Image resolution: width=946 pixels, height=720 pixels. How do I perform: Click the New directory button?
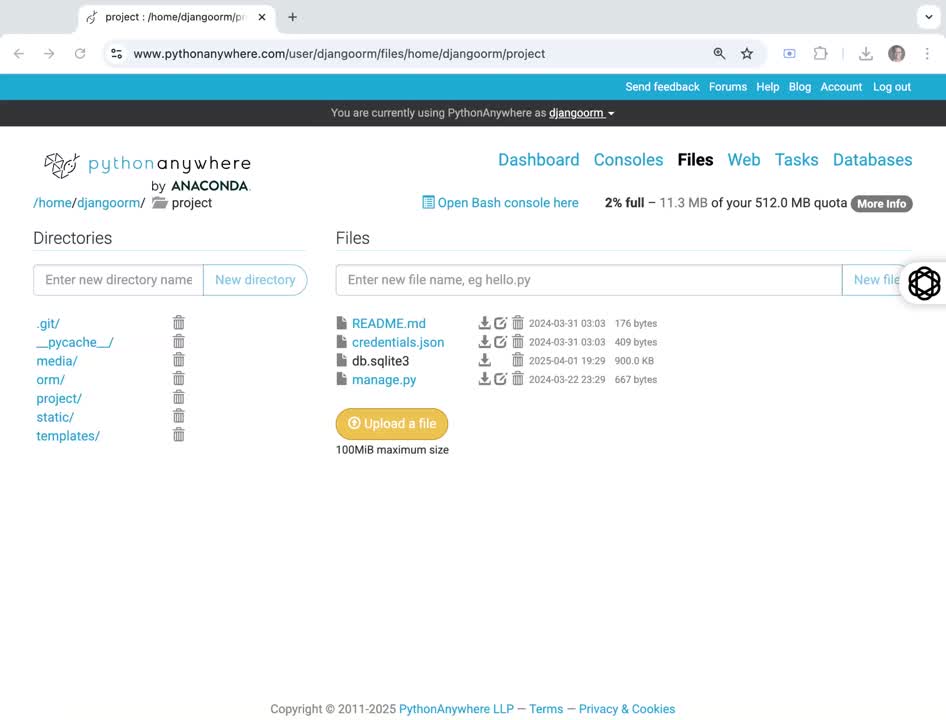(x=255, y=280)
